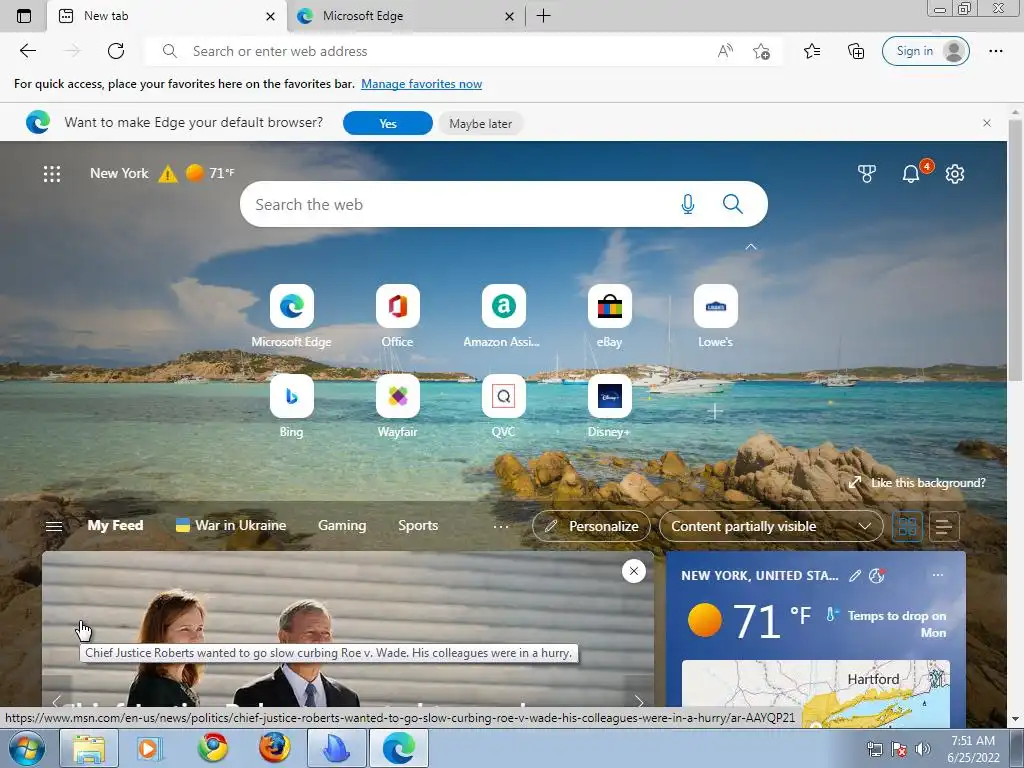Switch feed to grid layout view
The width and height of the screenshot is (1024, 768).
(x=907, y=526)
